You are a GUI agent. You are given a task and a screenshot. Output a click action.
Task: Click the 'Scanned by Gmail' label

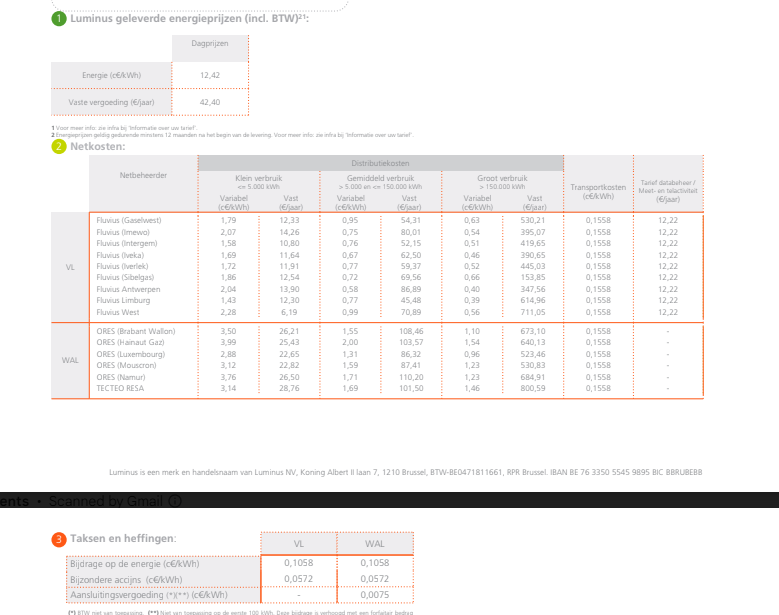105,501
